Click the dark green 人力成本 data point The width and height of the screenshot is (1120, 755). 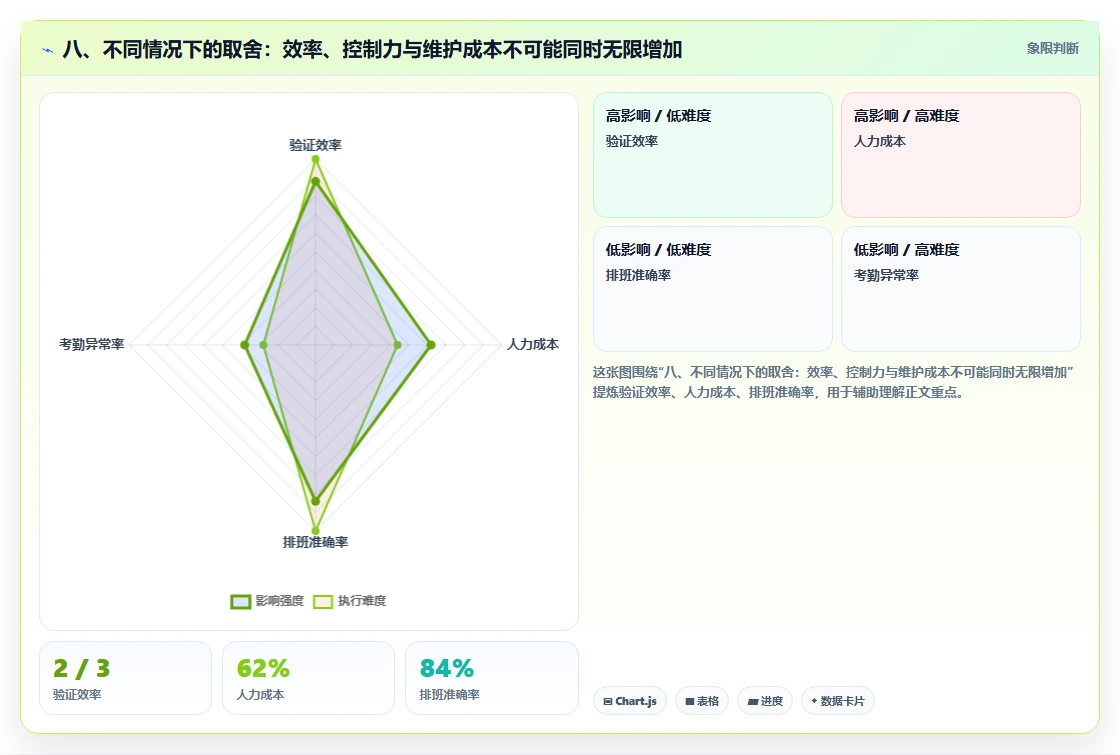click(x=431, y=345)
